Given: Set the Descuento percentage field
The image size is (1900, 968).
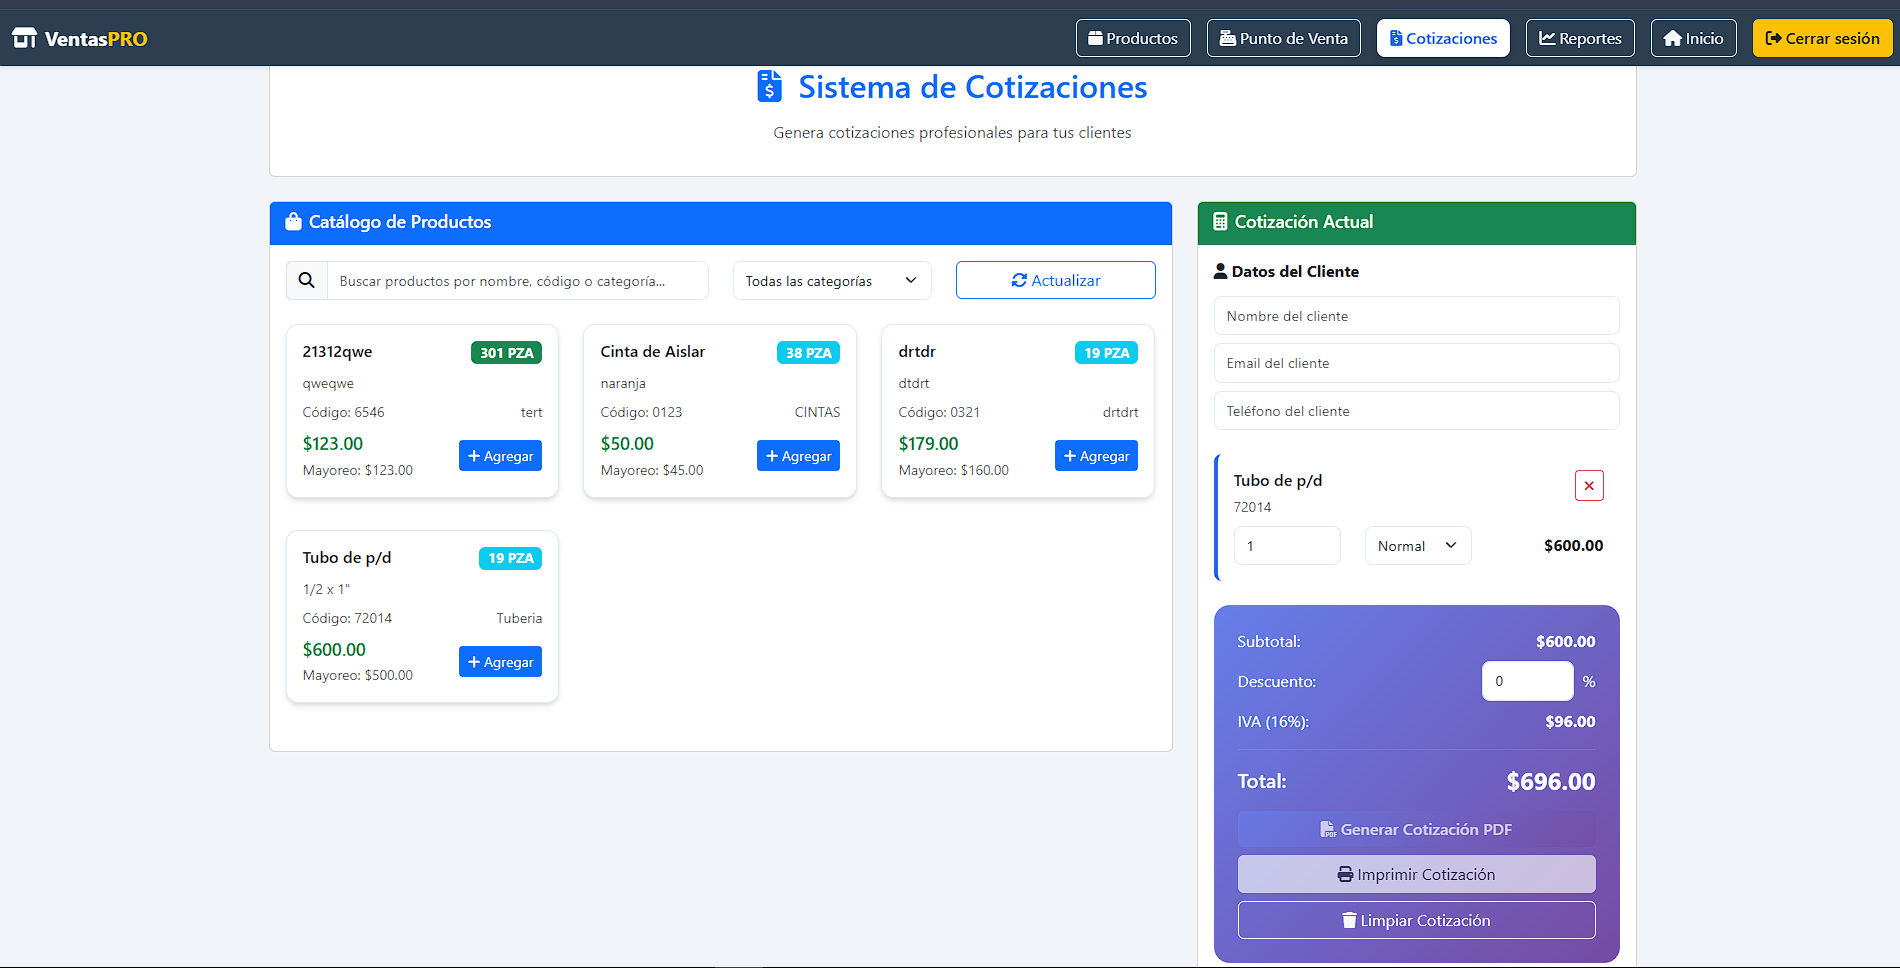Looking at the screenshot, I should (x=1527, y=681).
